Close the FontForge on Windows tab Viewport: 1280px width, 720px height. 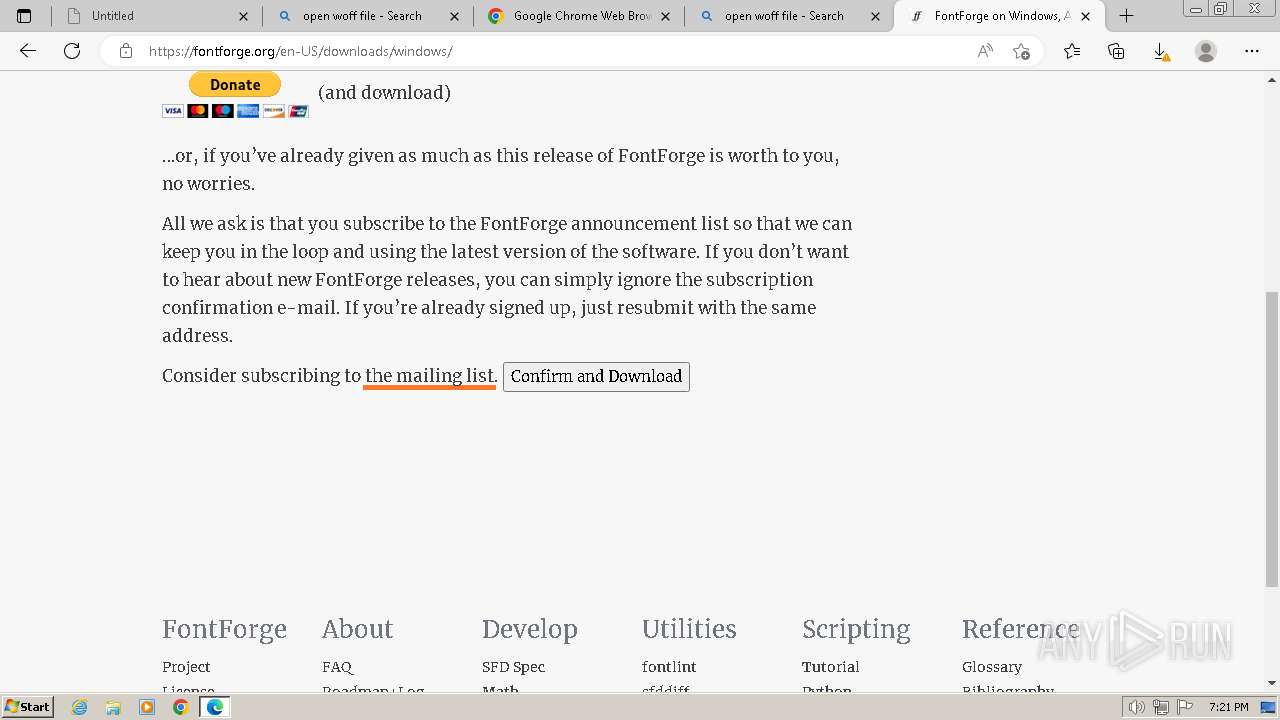(x=1086, y=16)
